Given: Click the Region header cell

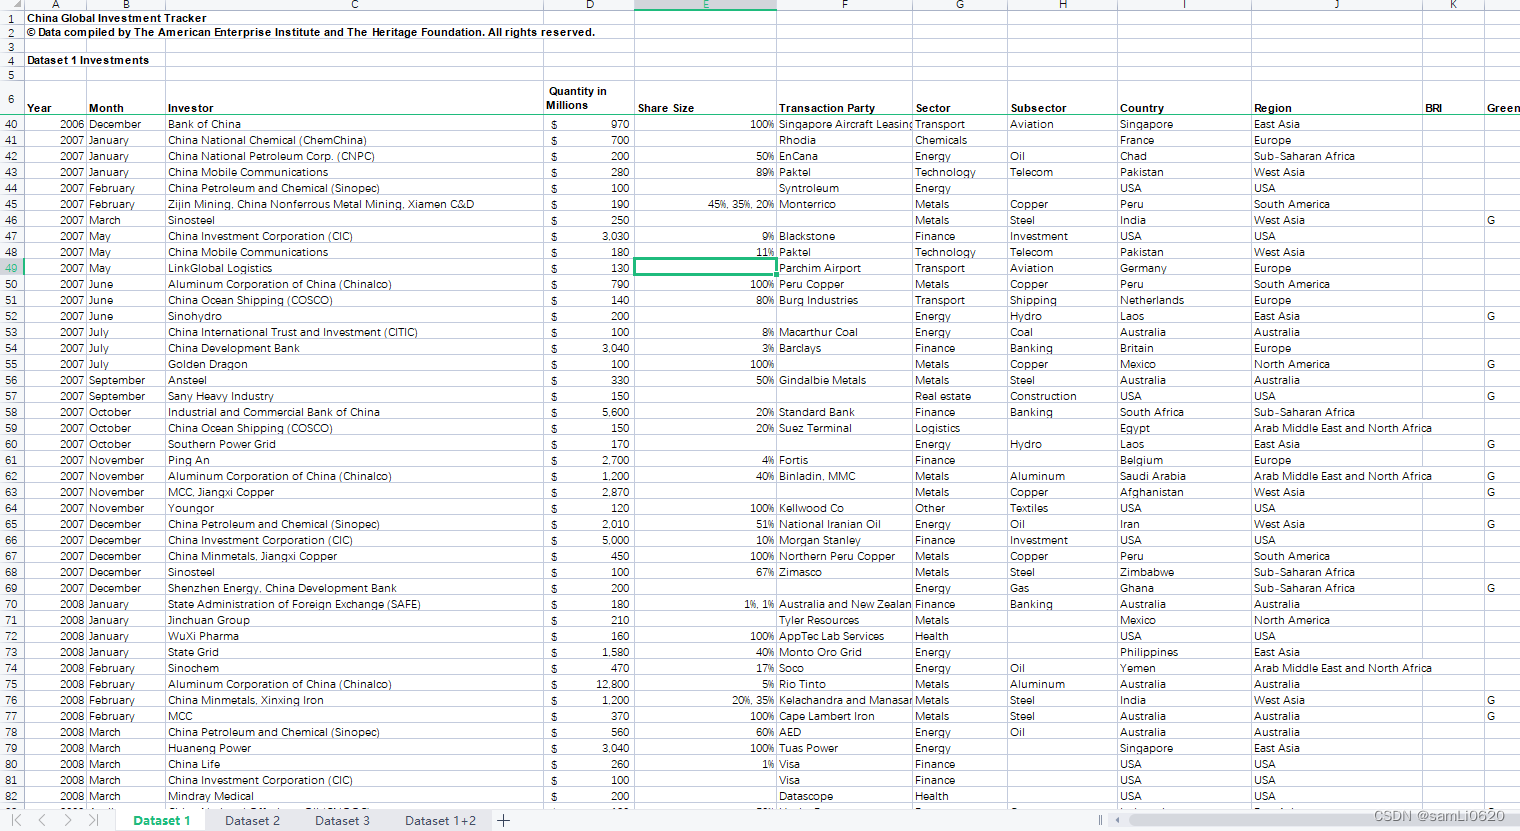Looking at the screenshot, I should [1337, 98].
